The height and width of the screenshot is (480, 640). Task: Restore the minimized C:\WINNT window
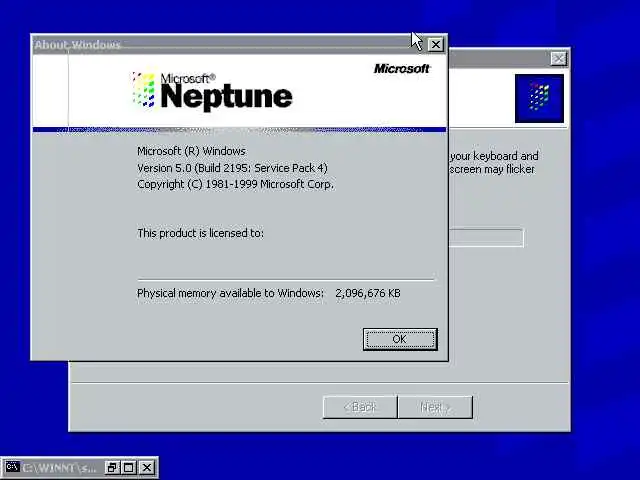click(111, 467)
